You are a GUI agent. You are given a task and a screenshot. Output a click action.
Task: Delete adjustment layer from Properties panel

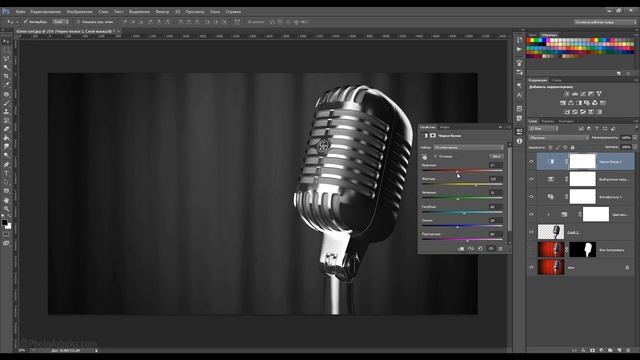click(x=500, y=249)
